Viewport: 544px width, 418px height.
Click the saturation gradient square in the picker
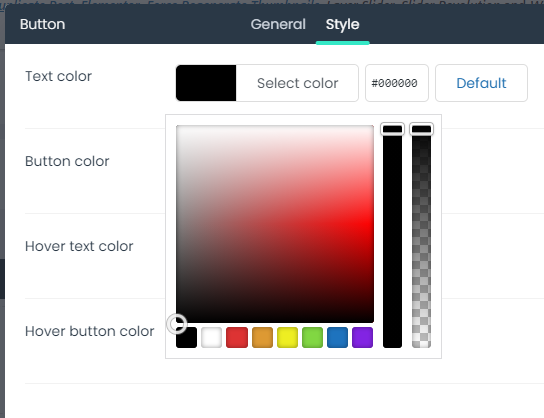275,224
